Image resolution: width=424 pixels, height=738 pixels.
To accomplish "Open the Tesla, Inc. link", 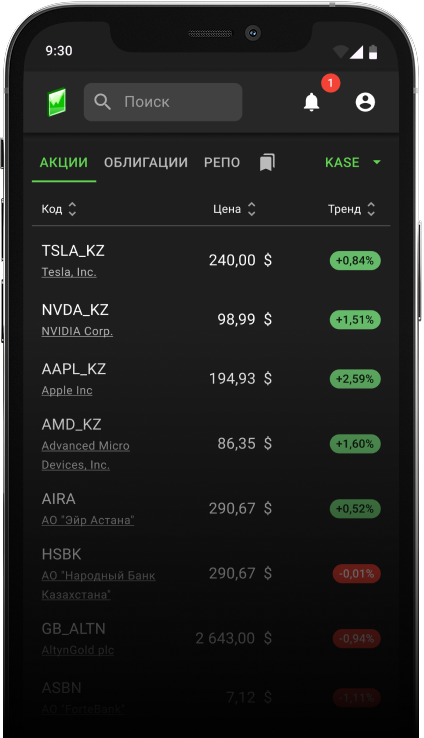I will click(x=69, y=272).
